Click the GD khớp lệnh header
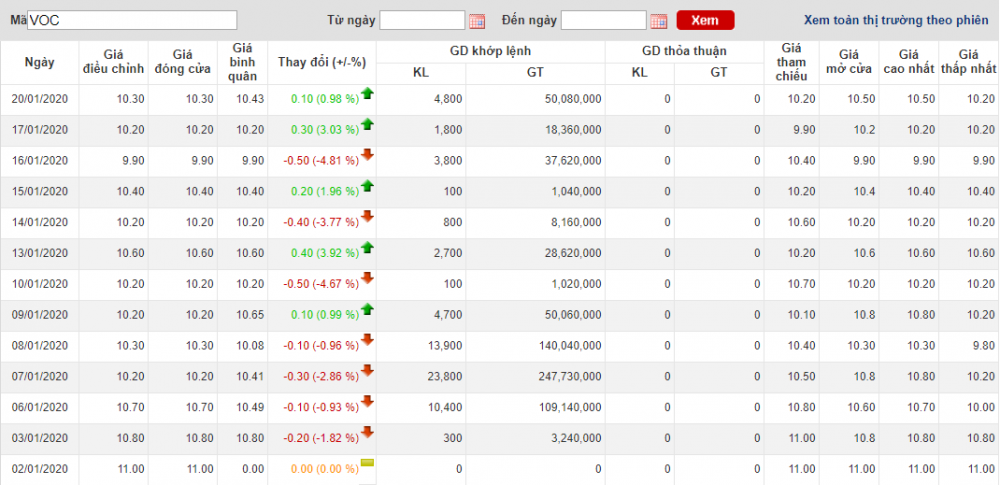This screenshot has width=1000, height=485. [x=490, y=52]
